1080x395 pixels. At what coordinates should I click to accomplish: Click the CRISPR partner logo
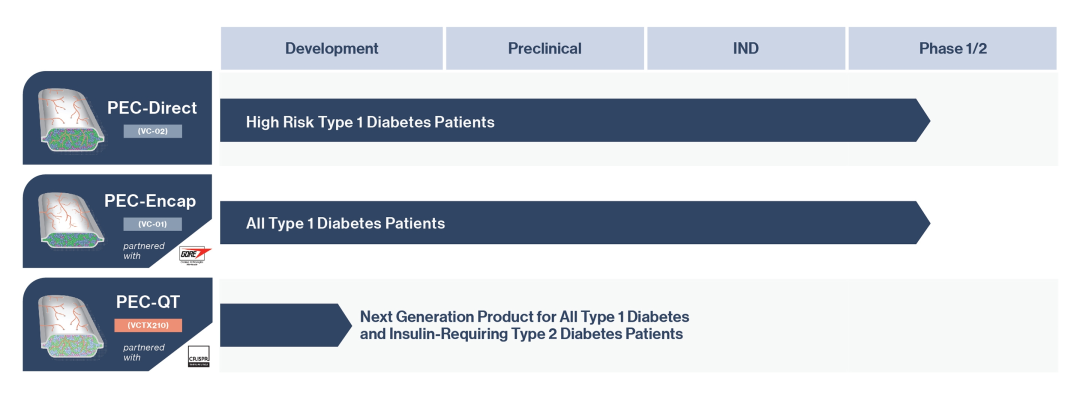pyautogui.click(x=198, y=357)
